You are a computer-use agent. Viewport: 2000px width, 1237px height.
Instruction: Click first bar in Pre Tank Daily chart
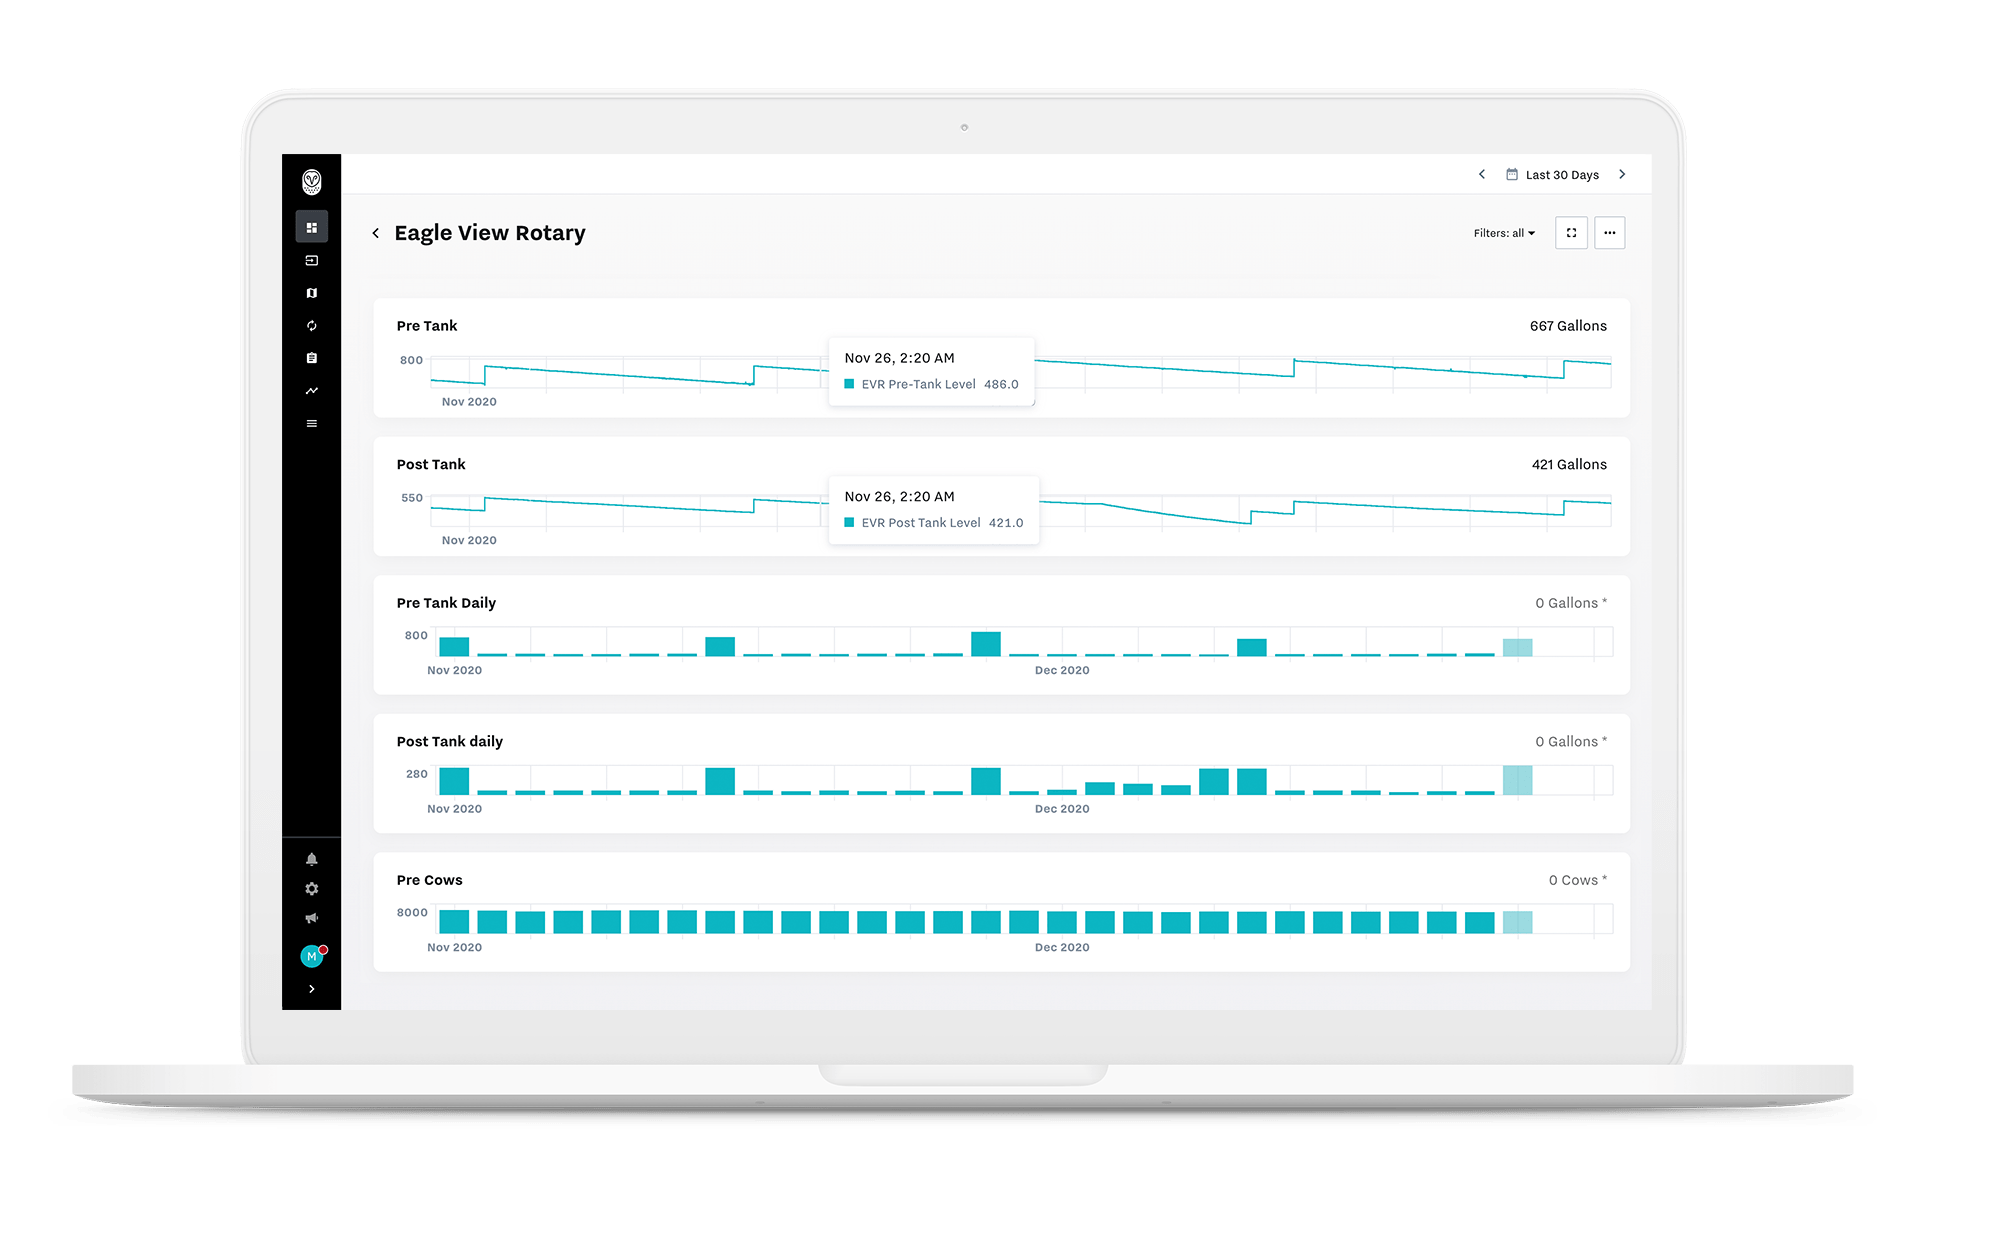click(x=454, y=646)
